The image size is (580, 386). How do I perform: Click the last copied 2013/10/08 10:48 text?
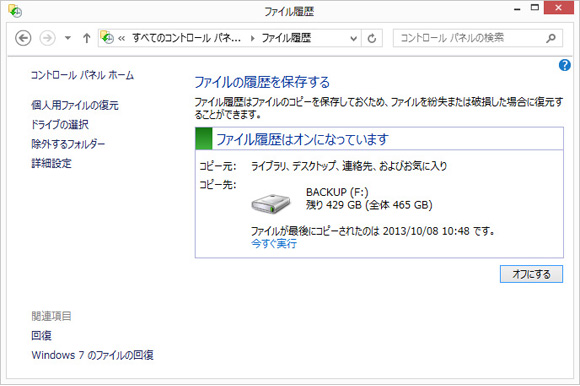pyautogui.click(x=372, y=231)
